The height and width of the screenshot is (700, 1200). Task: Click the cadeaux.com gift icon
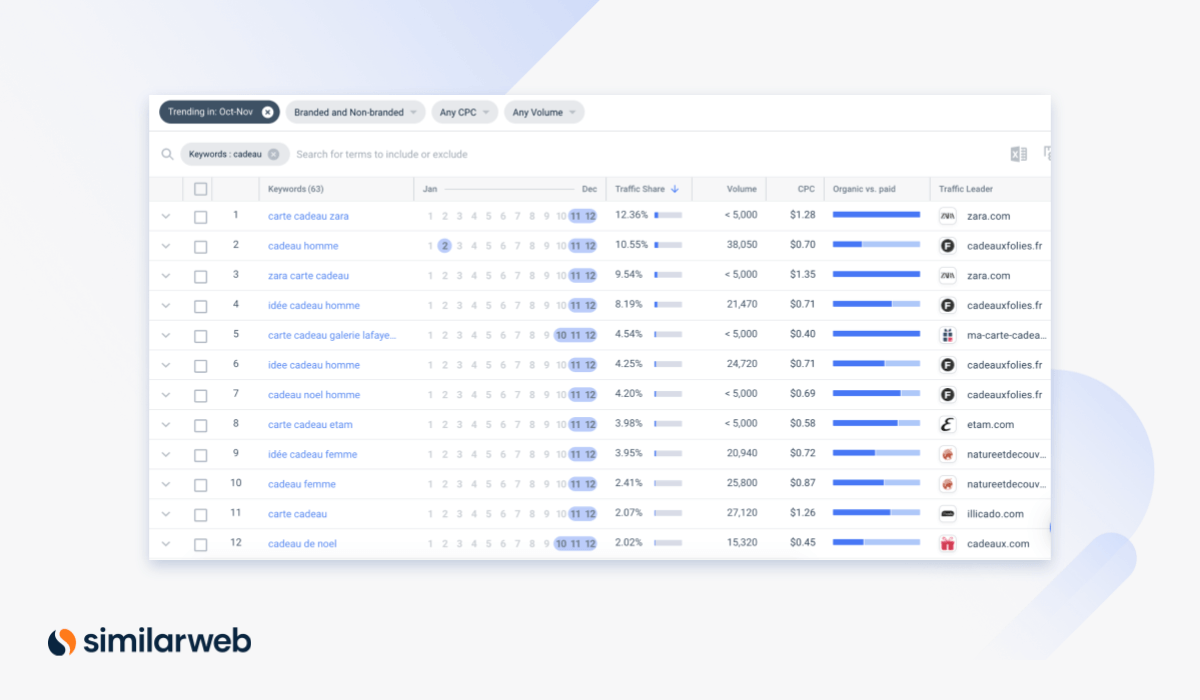point(947,544)
